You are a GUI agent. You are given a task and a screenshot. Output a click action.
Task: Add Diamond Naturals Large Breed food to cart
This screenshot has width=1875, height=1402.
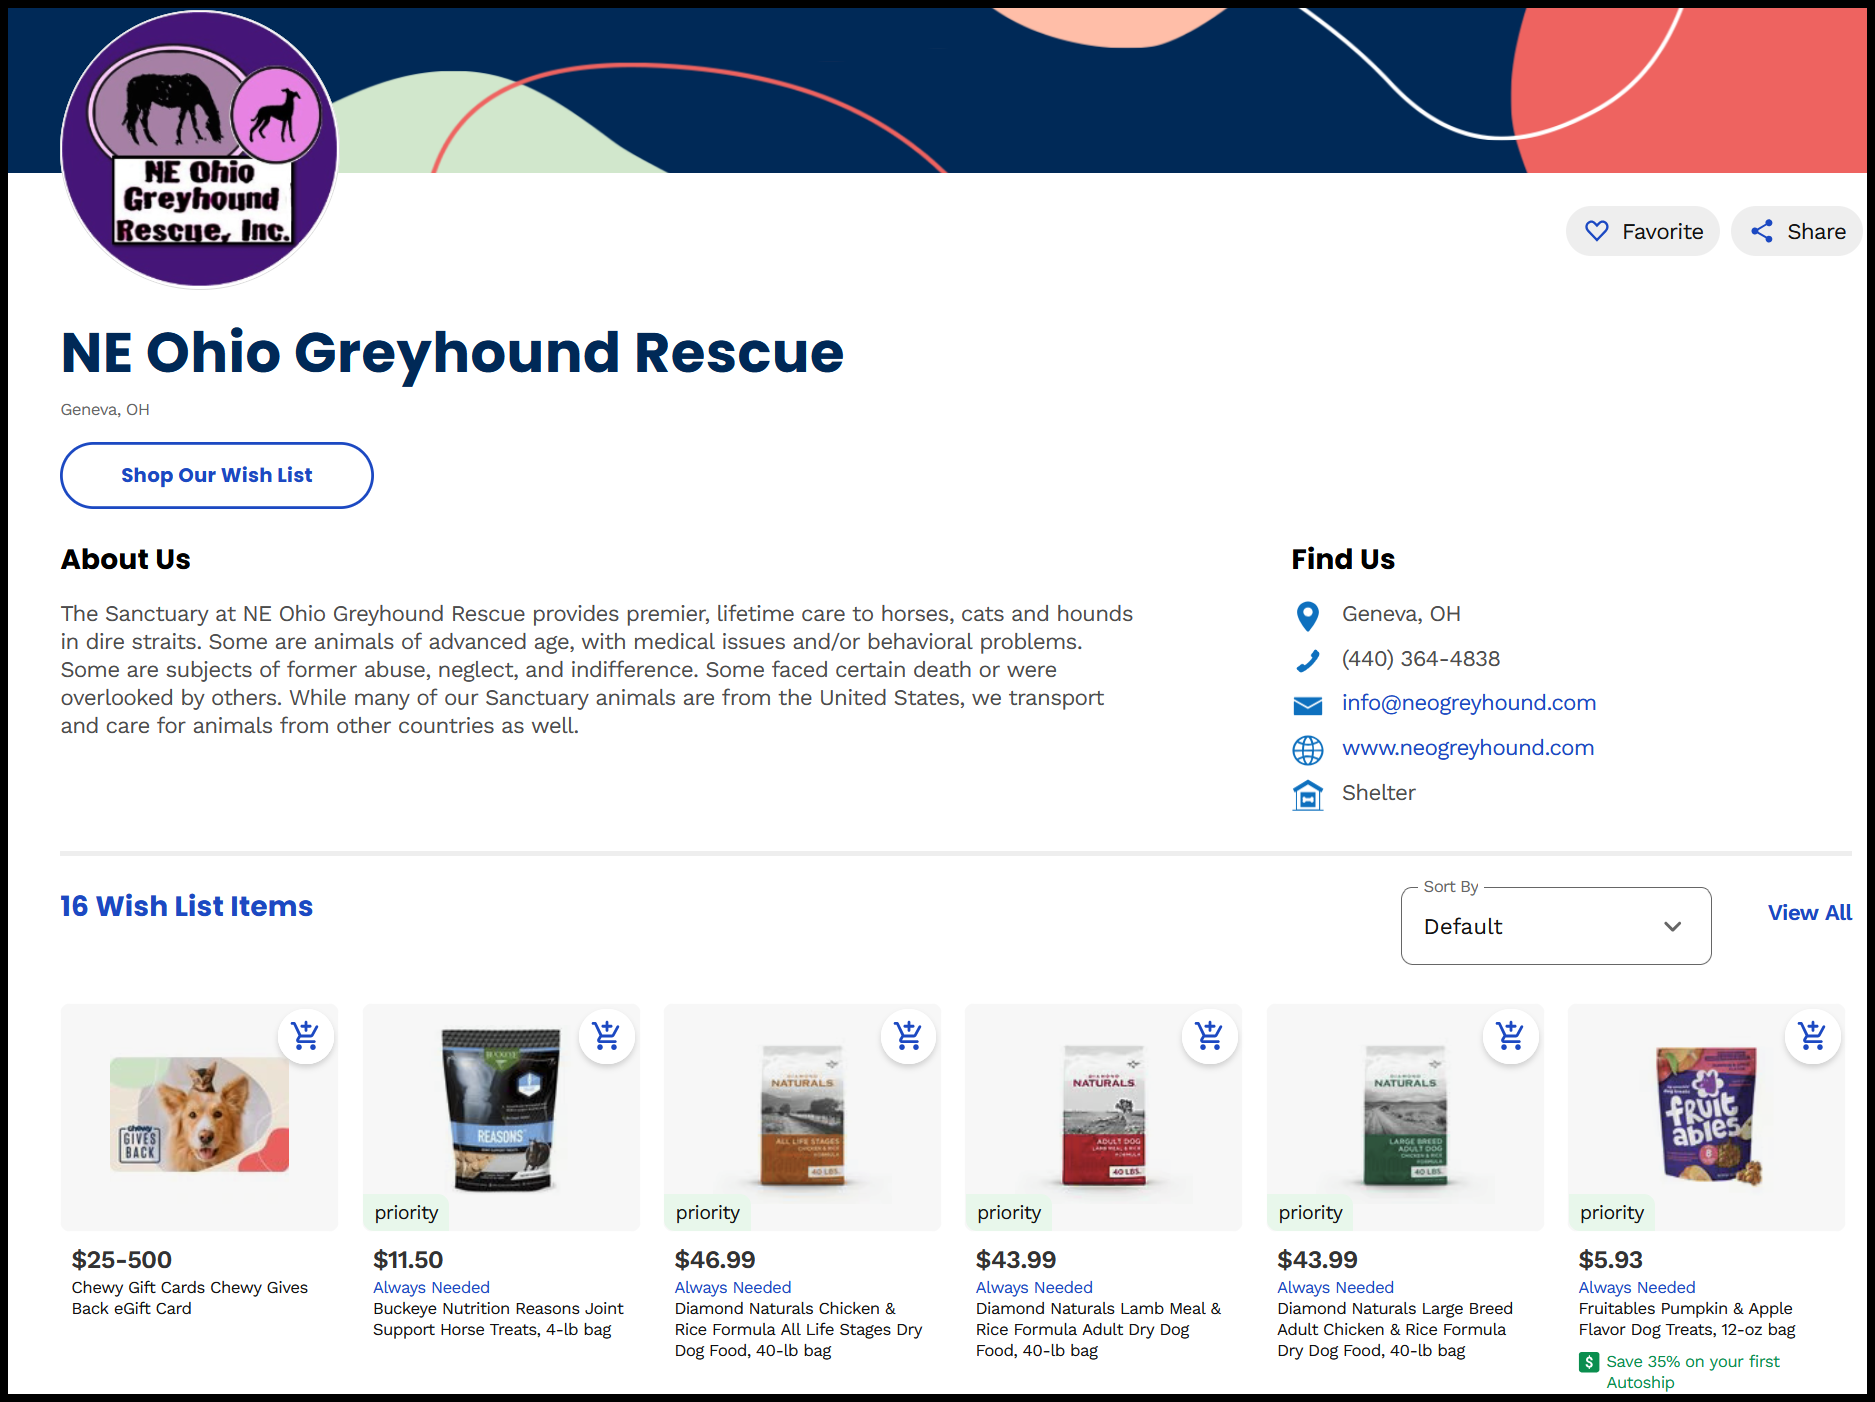coord(1510,1035)
